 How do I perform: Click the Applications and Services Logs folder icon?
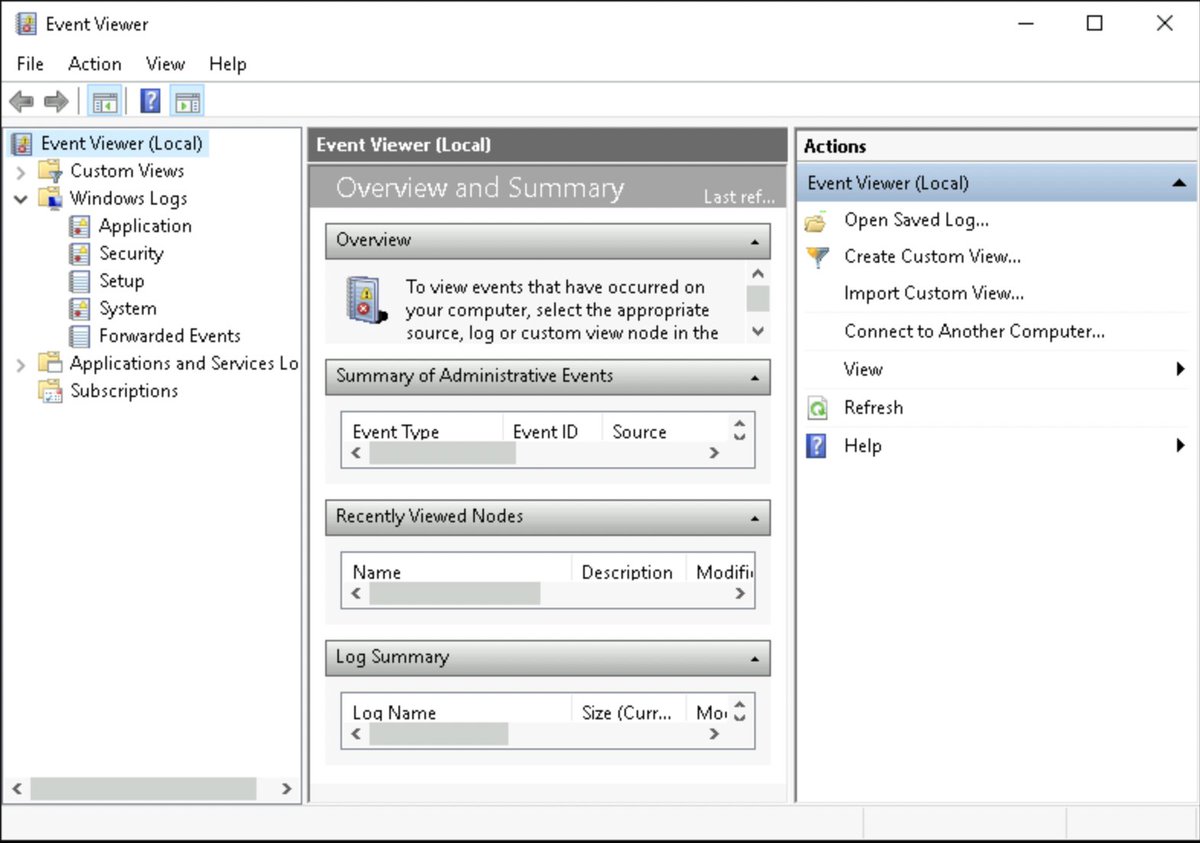pyautogui.click(x=51, y=363)
